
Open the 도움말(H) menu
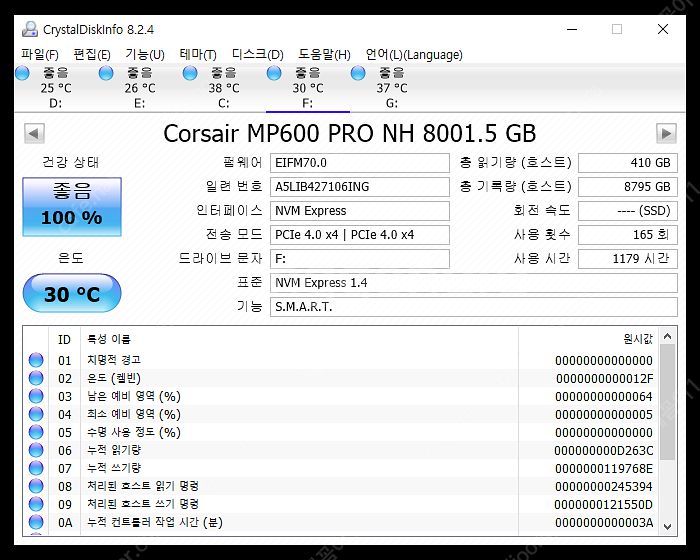(324, 54)
